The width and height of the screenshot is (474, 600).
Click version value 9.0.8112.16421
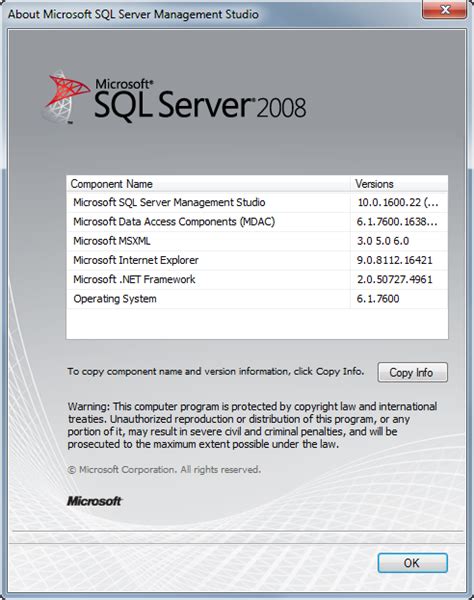click(x=394, y=260)
